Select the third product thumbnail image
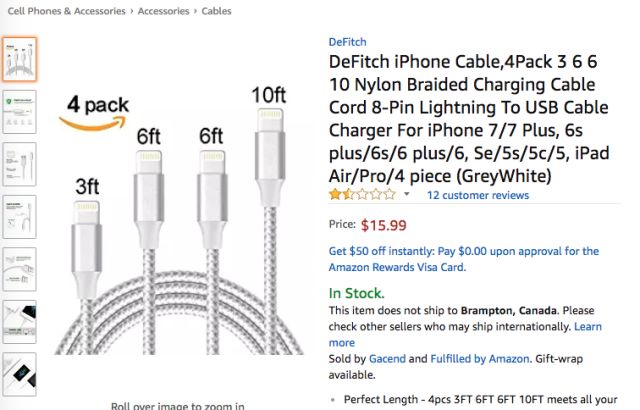Screen dimensions: 640x410 (19, 164)
